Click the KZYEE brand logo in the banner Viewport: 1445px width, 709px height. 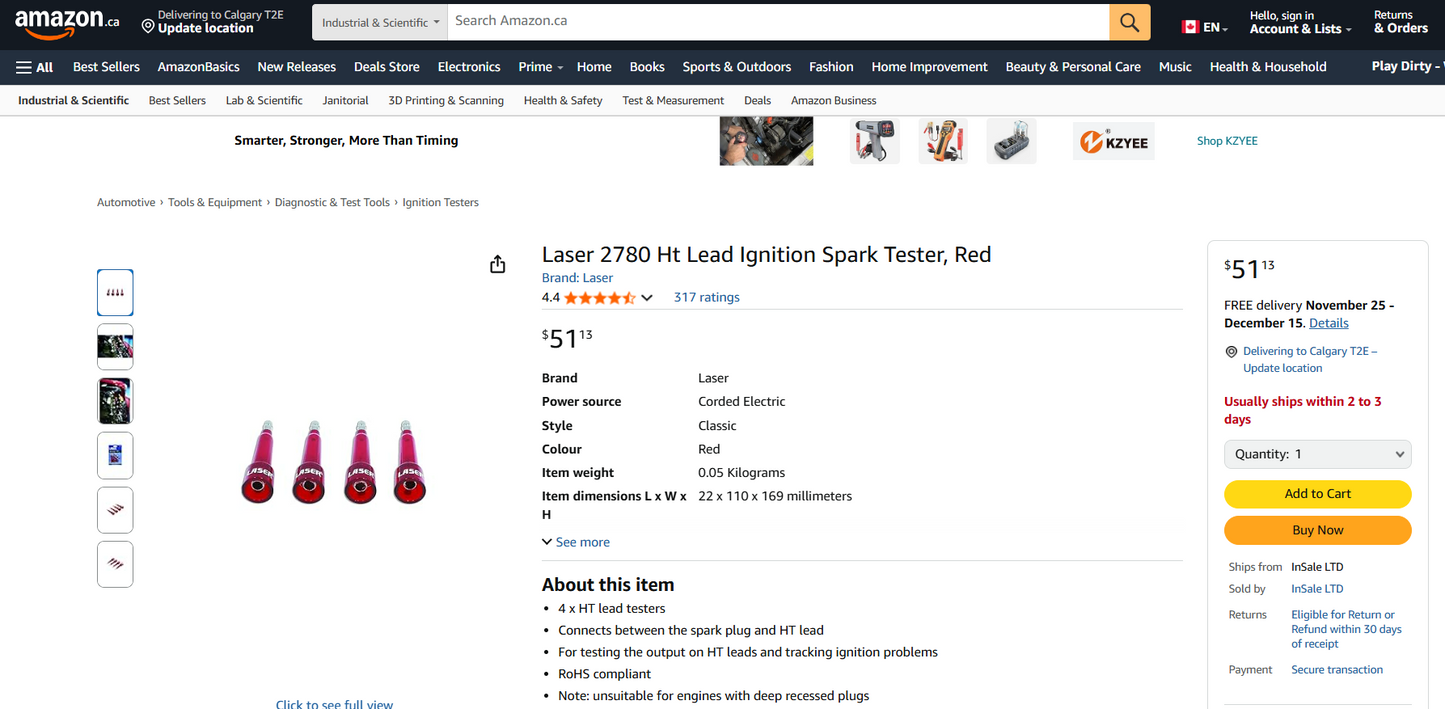pos(1113,140)
